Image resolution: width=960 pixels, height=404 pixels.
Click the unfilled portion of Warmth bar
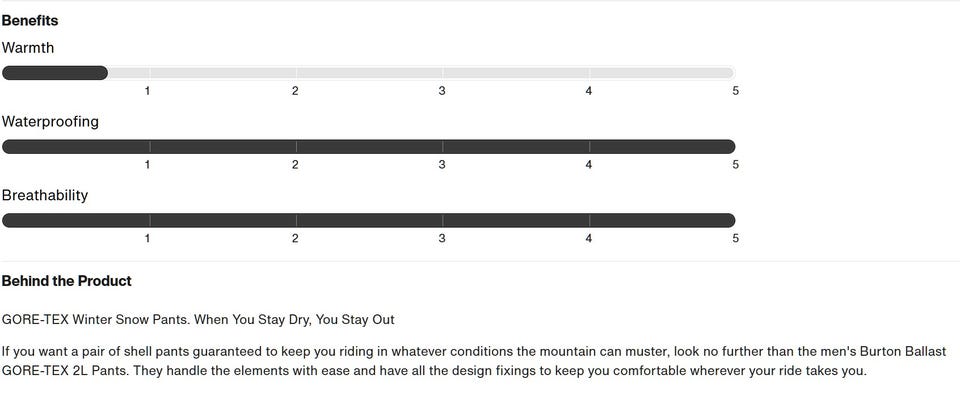tap(420, 73)
